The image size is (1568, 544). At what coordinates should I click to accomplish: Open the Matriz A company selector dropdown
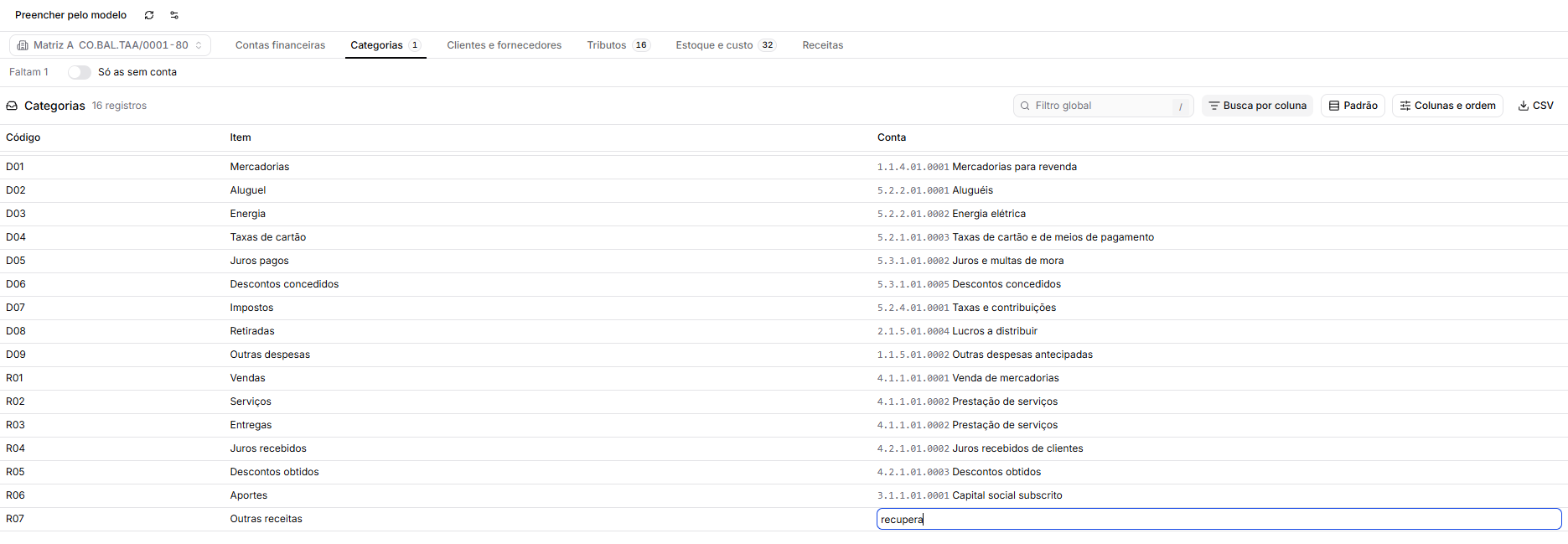110,45
